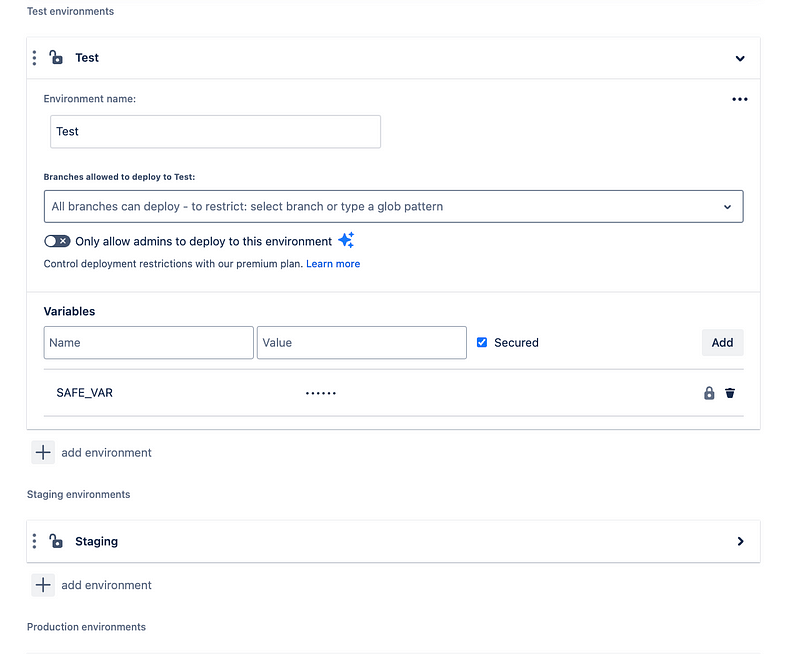Delete SAFE_VAR using the trash icon
Image resolution: width=800 pixels, height=654 pixels.
pos(730,393)
